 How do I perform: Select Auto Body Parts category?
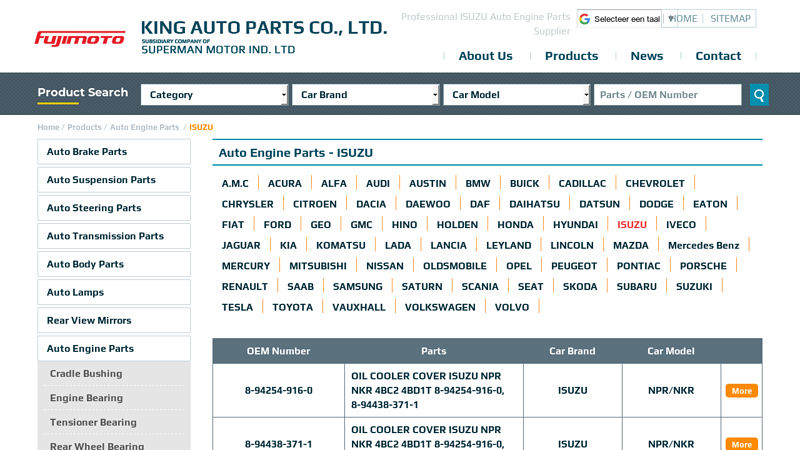pyautogui.click(x=114, y=264)
